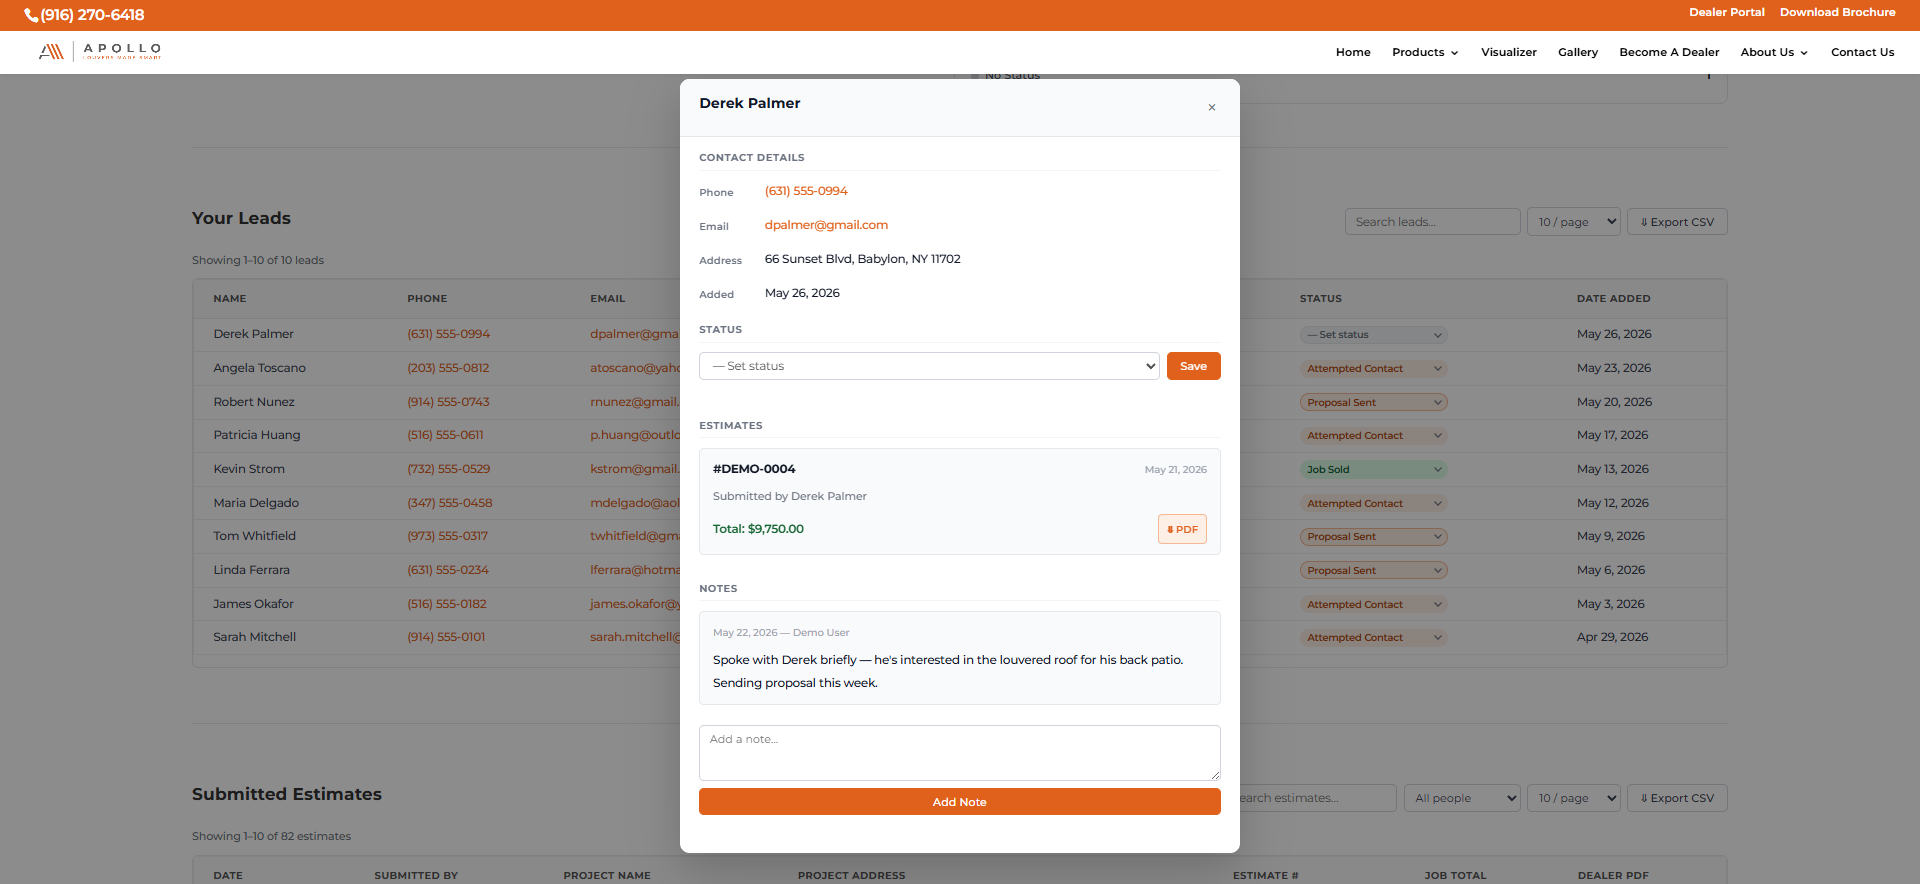Expand the Products menu

click(x=1425, y=52)
